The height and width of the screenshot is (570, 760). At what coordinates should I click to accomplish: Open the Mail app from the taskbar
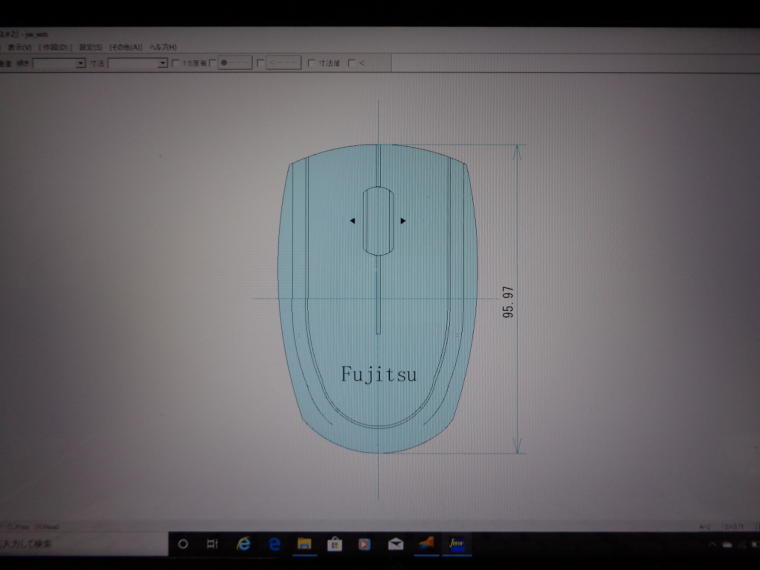396,544
